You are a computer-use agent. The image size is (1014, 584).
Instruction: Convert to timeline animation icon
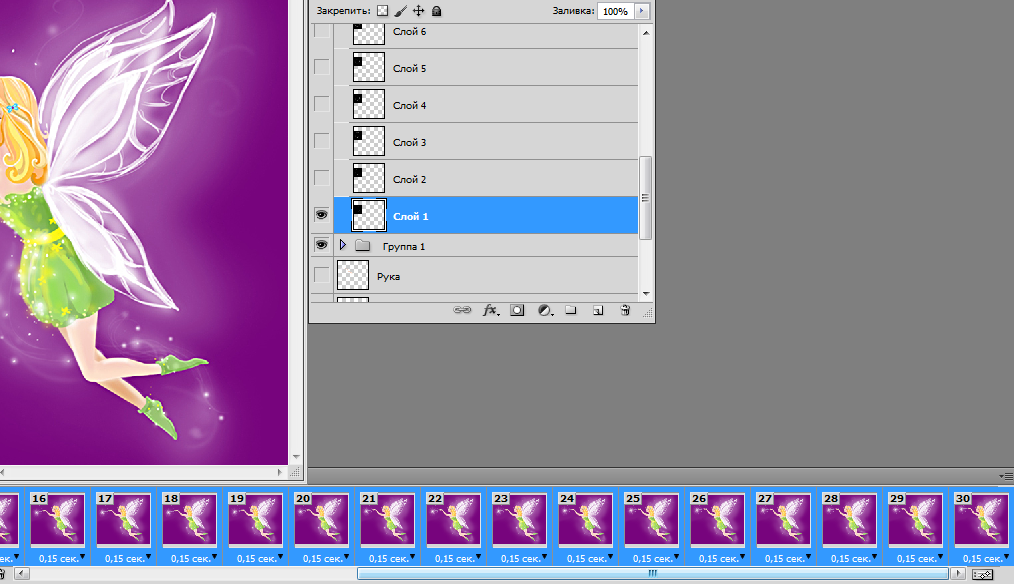pos(982,574)
